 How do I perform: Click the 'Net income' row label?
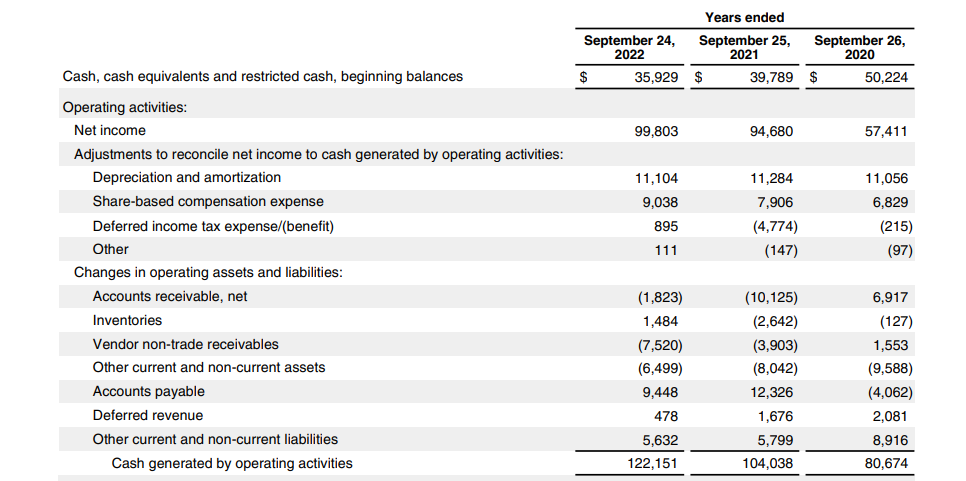point(110,131)
